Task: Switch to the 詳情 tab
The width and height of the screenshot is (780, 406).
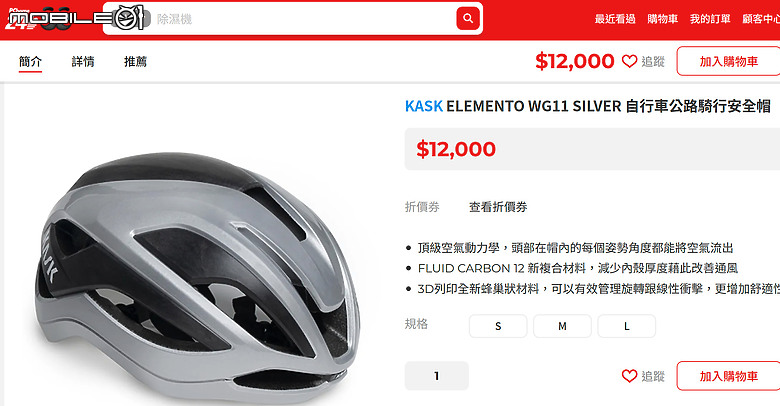Action: tap(83, 62)
